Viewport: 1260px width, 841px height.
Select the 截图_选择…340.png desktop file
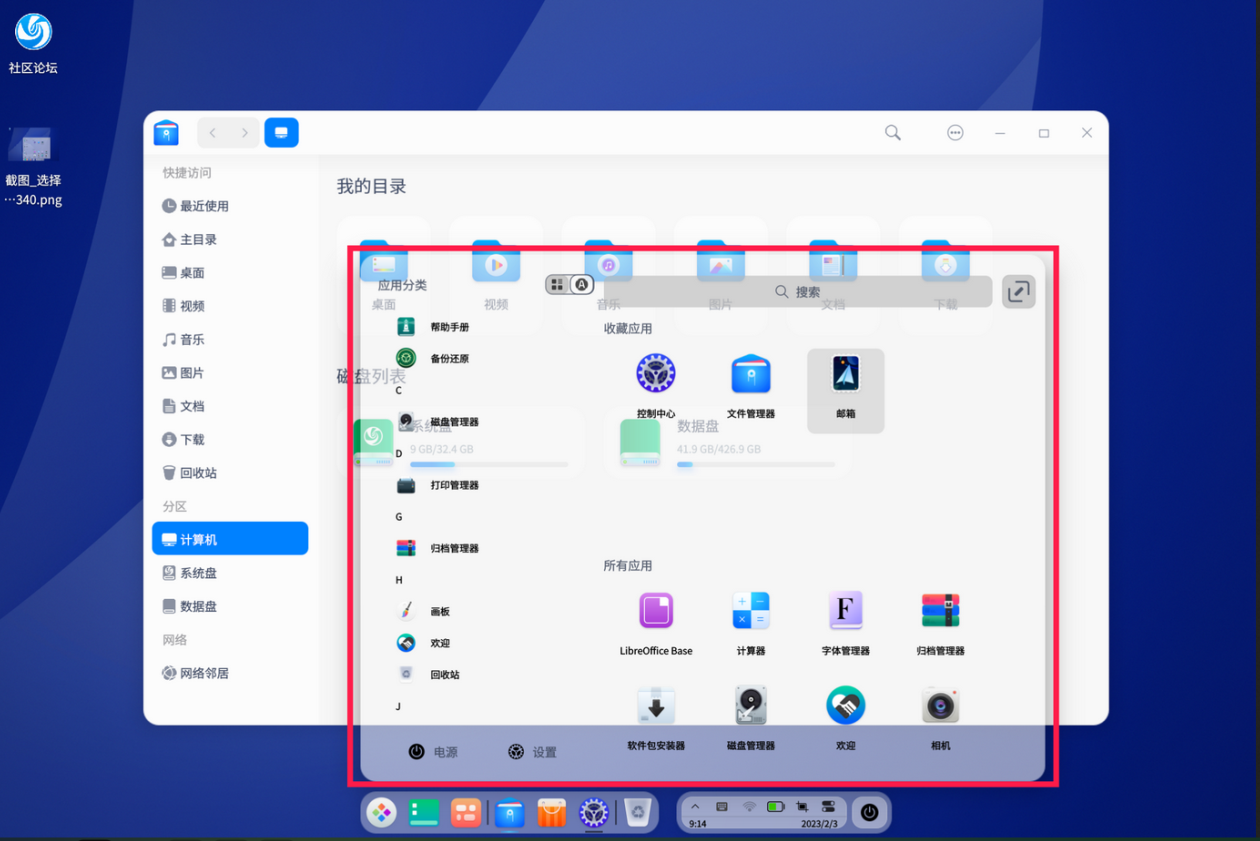(x=33, y=166)
